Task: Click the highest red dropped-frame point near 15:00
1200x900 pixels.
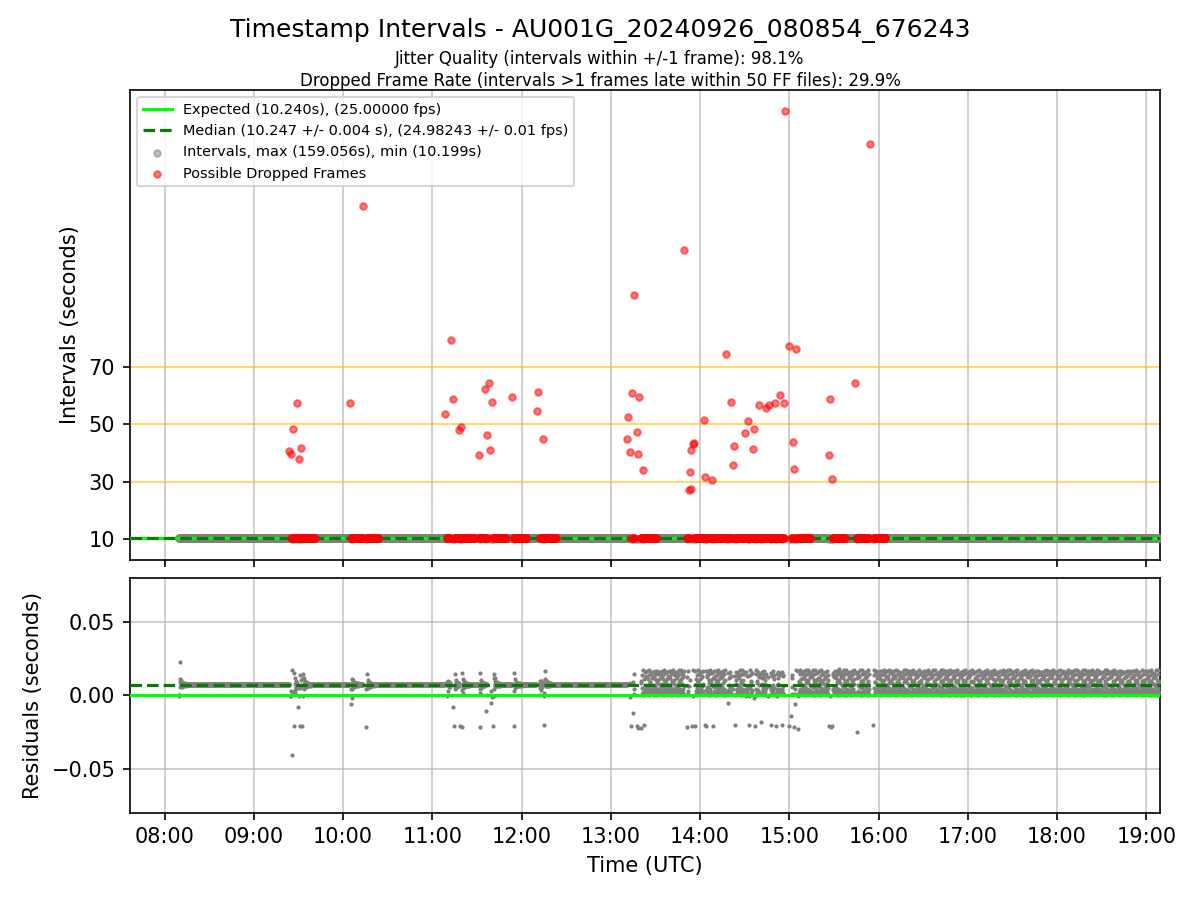Action: (785, 111)
